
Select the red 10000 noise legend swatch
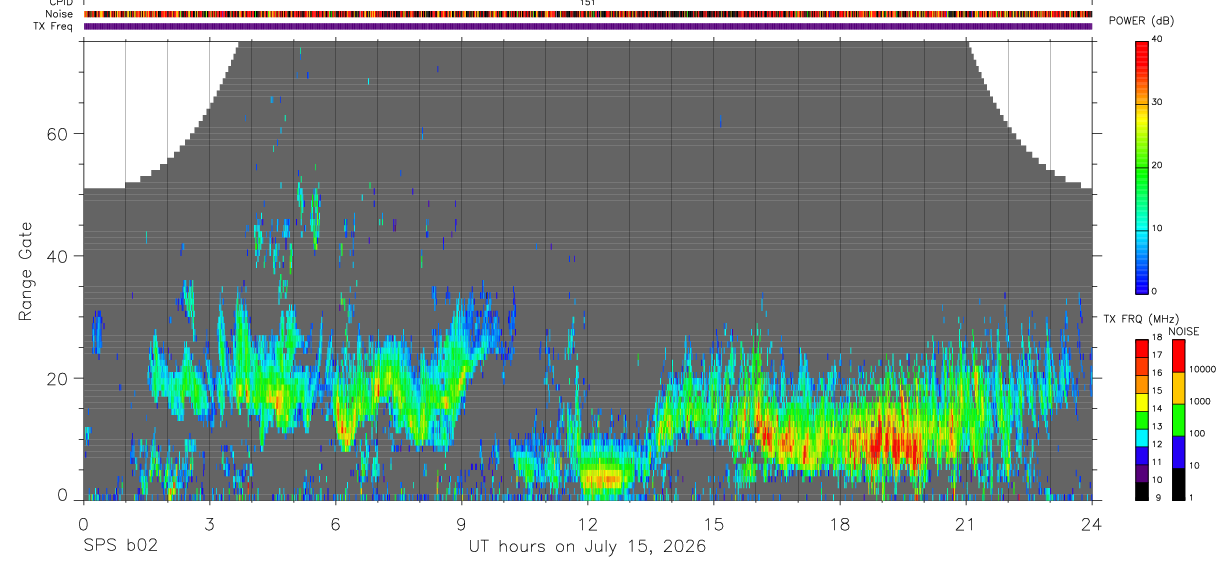[1177, 356]
